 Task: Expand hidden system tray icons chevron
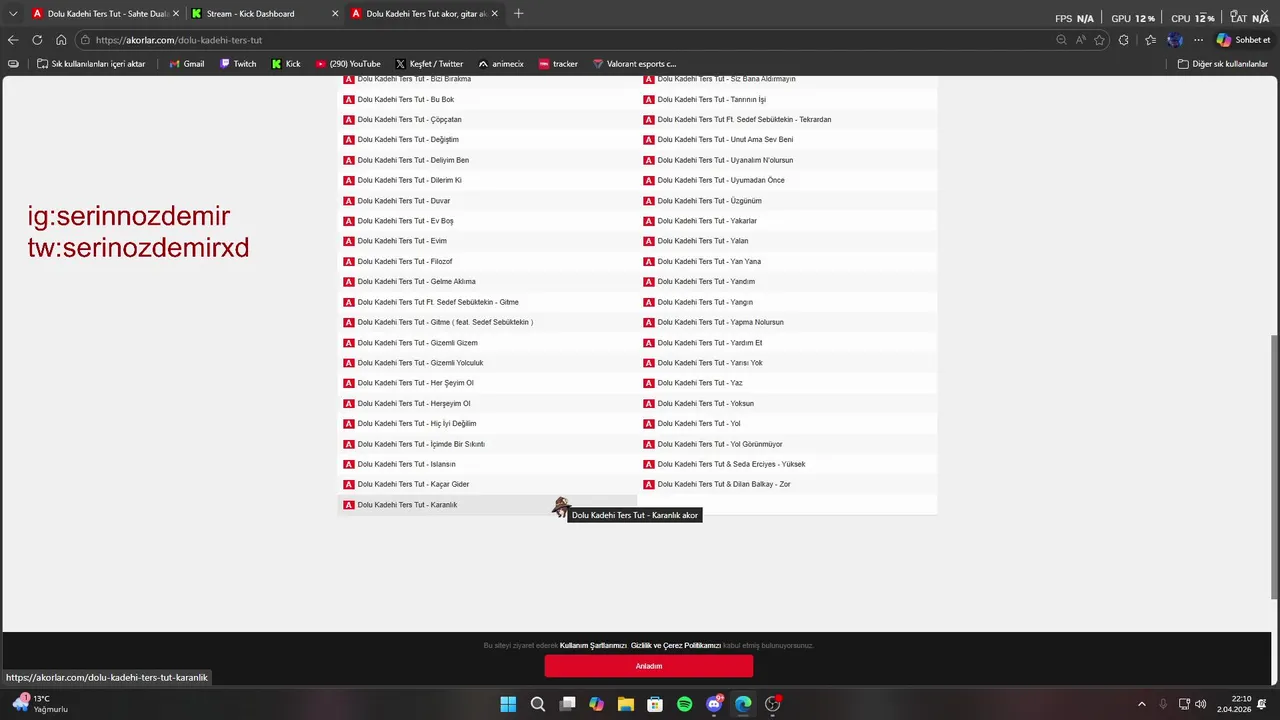(1142, 704)
